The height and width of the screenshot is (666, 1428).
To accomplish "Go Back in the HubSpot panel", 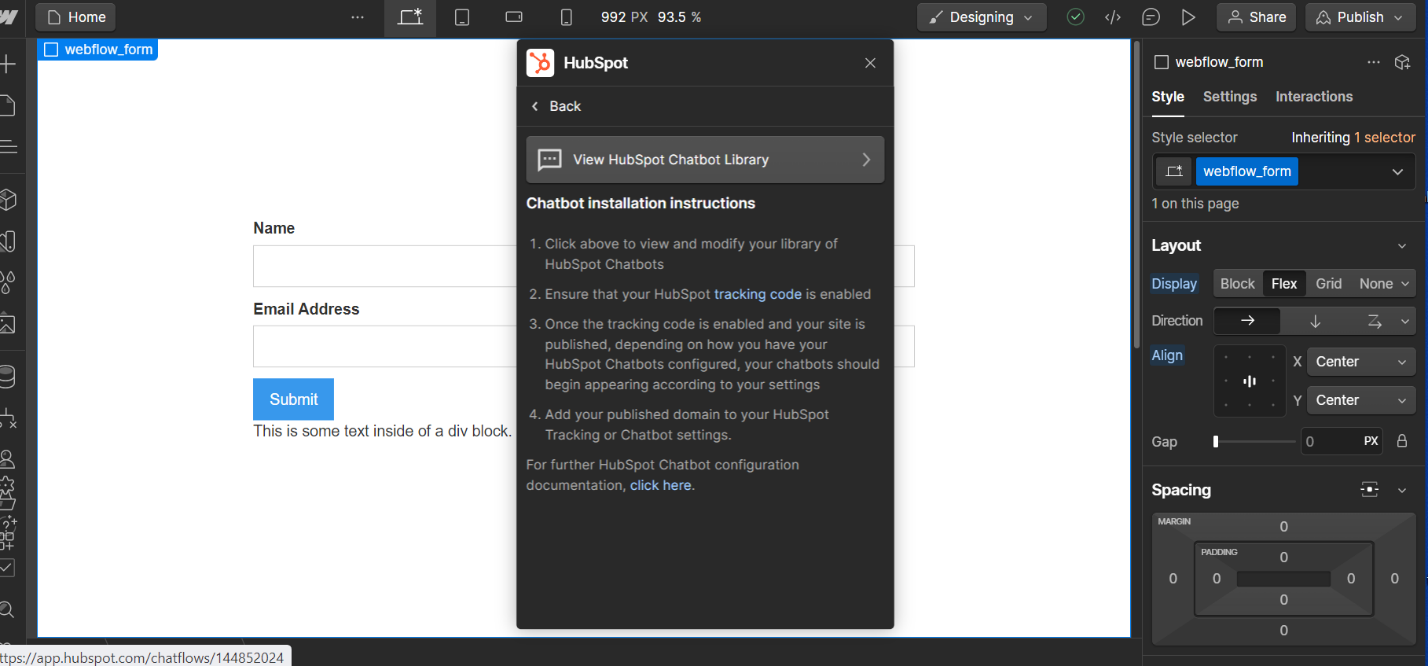I will tap(556, 106).
